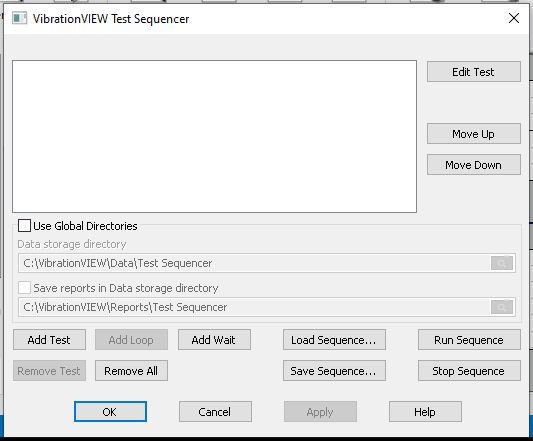The image size is (533, 441).
Task: Toggle Save reports in Data storage directory
Action: coord(24,288)
